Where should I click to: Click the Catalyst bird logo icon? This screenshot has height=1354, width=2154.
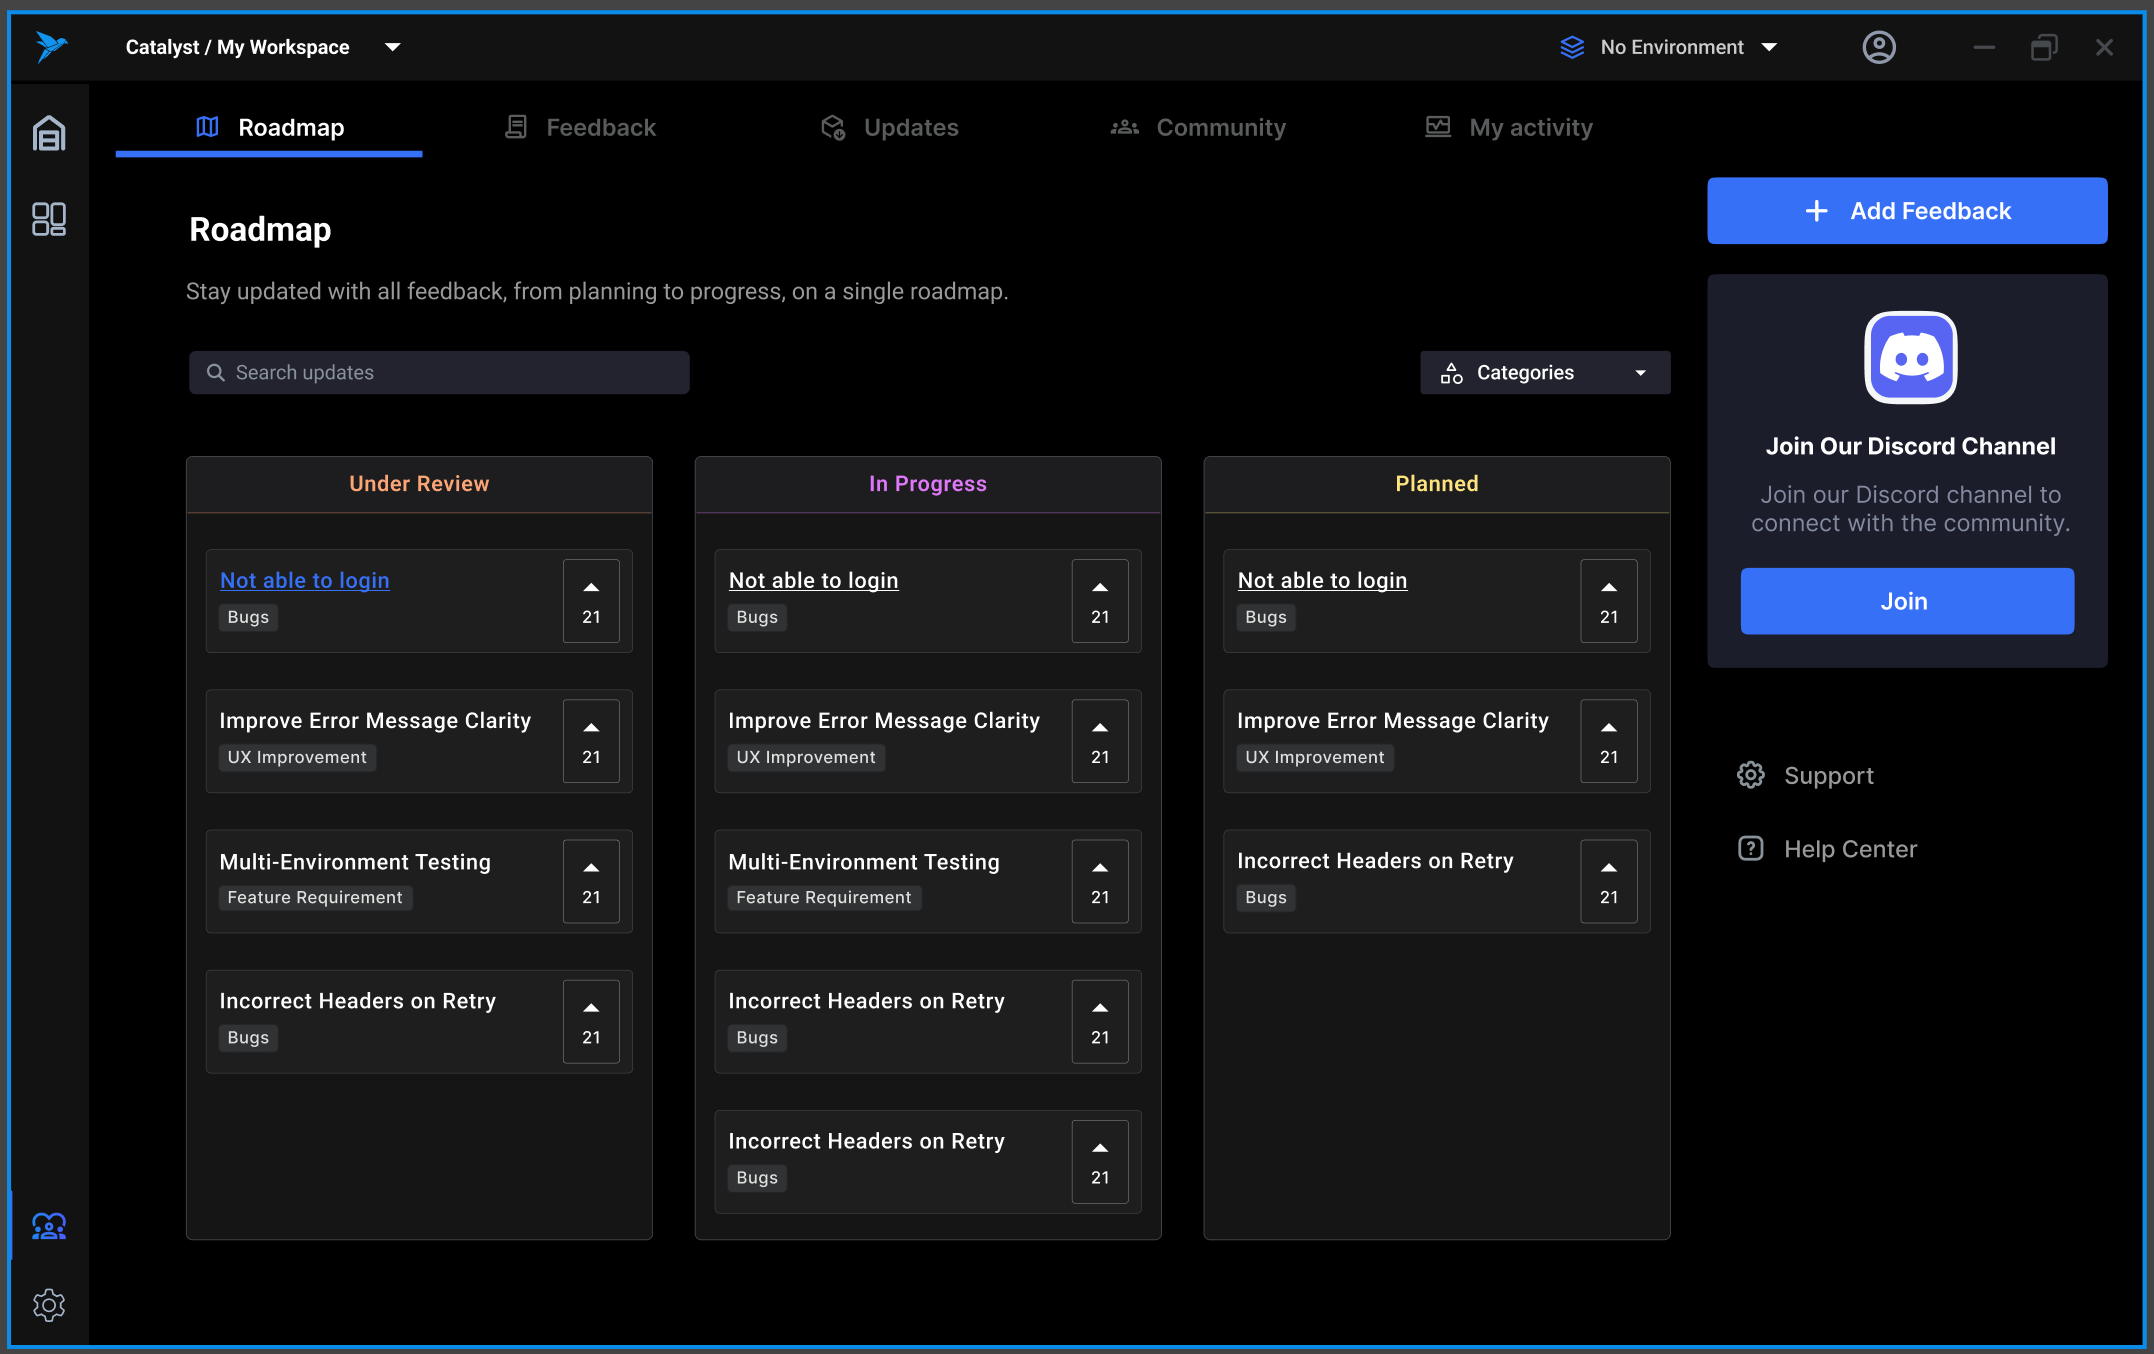coord(51,46)
